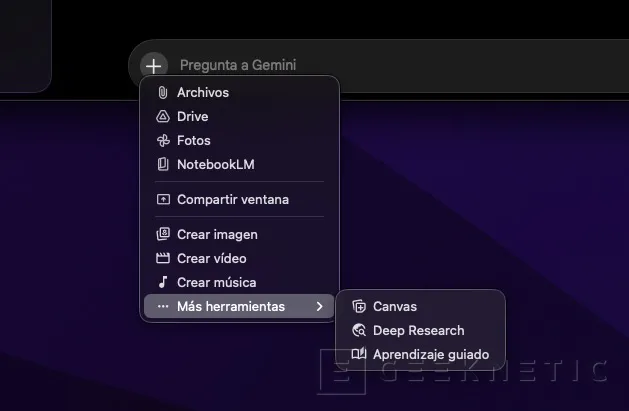Select Aprendizaje guiado submenu entry

(x=420, y=354)
